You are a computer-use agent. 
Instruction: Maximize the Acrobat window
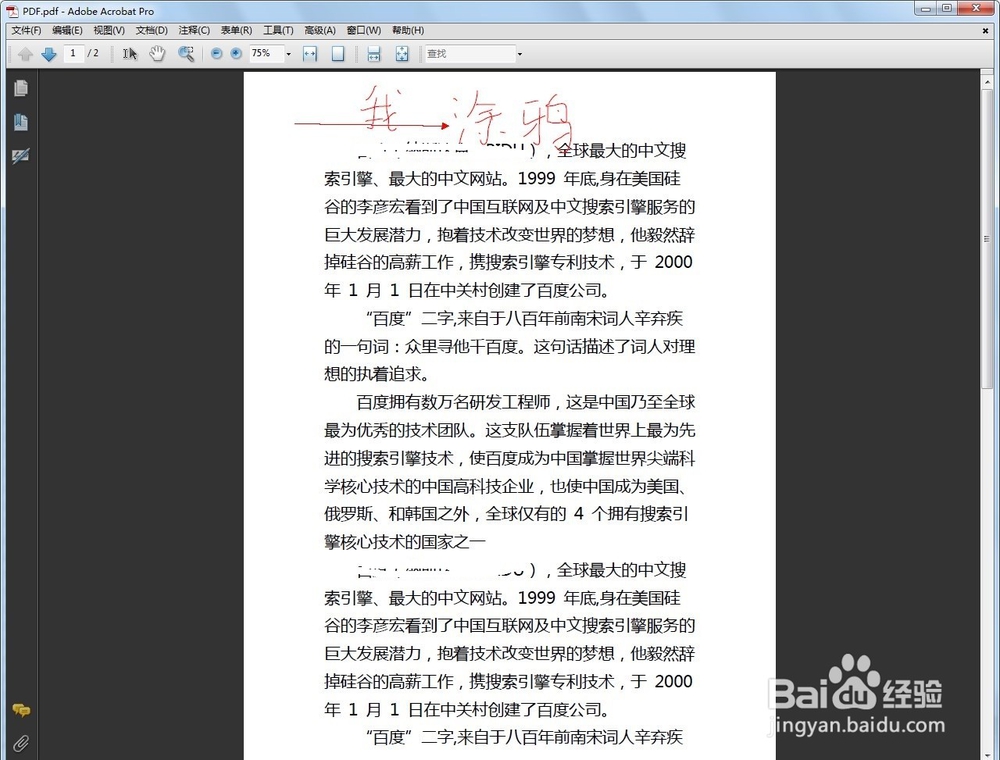click(x=947, y=8)
